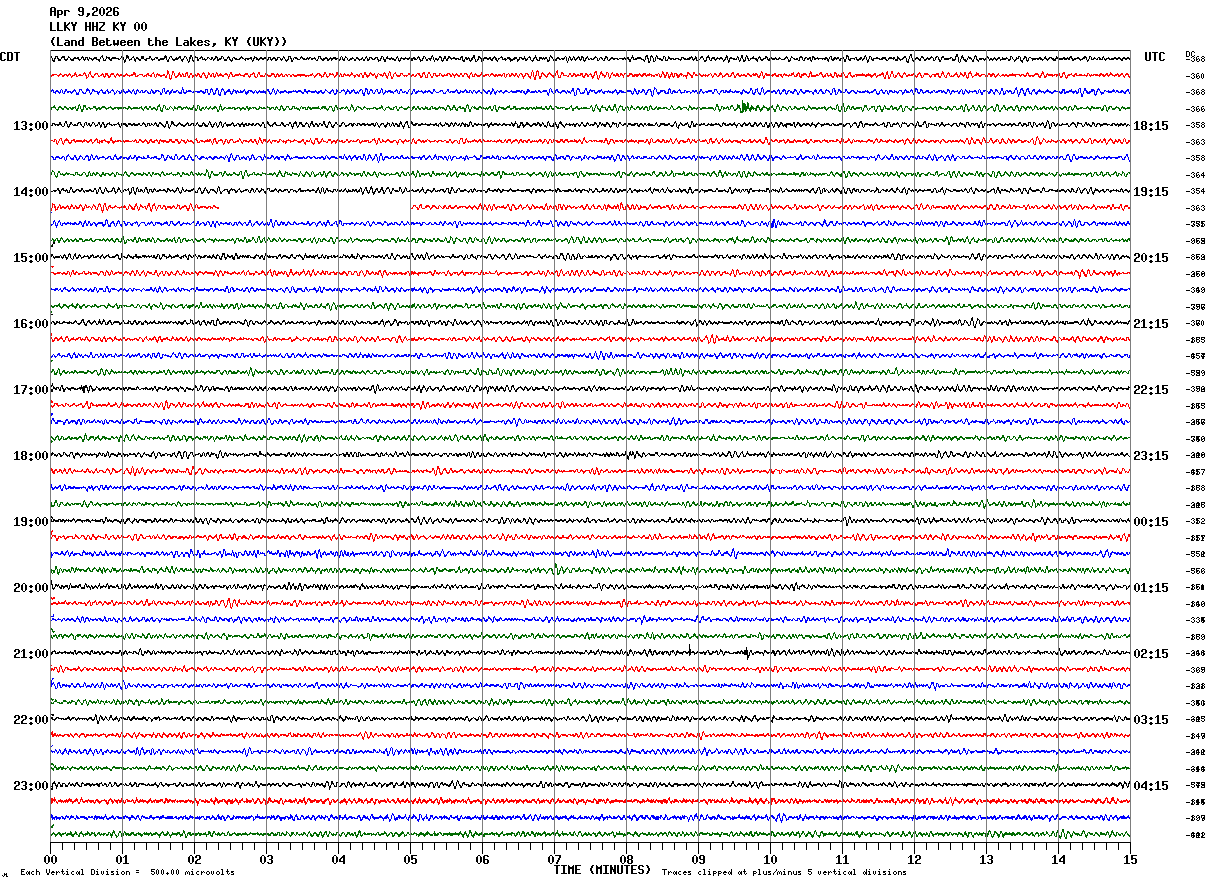Select the 23:00 CDT time label
1210x886 pixels.
click(31, 786)
